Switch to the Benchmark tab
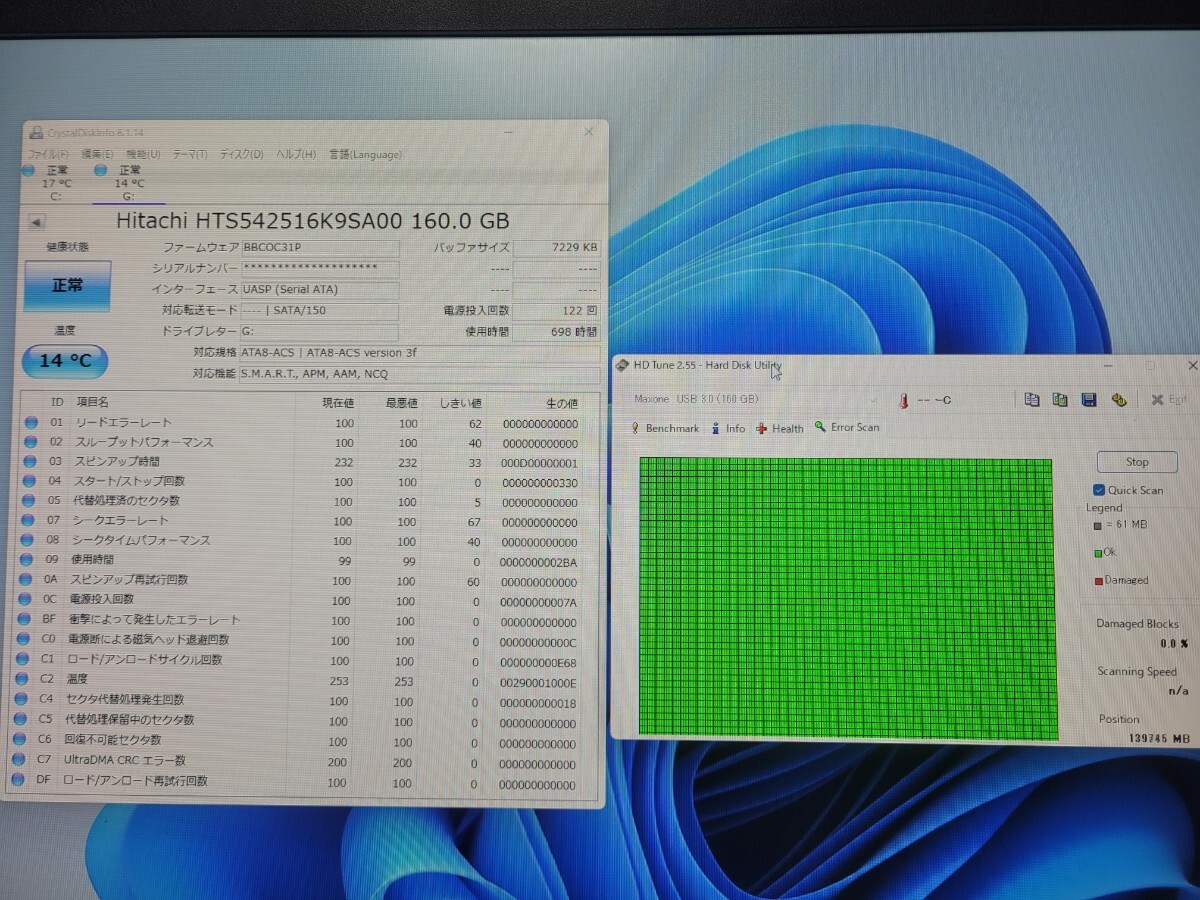The height and width of the screenshot is (900, 1200). (664, 428)
